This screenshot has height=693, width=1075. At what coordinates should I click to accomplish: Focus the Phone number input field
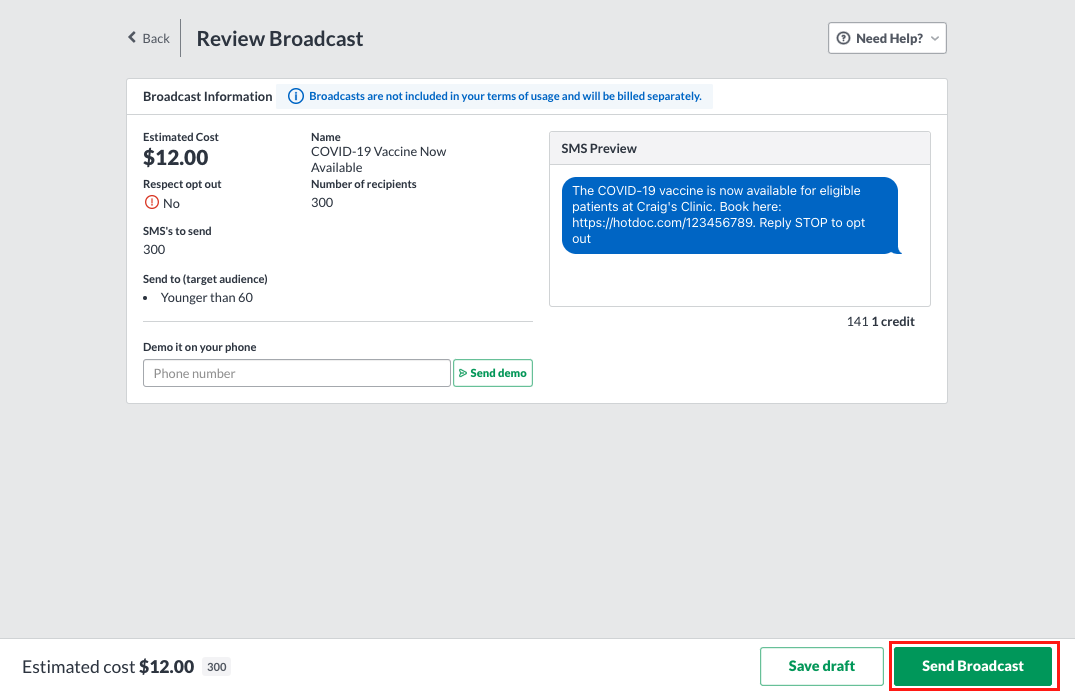click(x=297, y=373)
